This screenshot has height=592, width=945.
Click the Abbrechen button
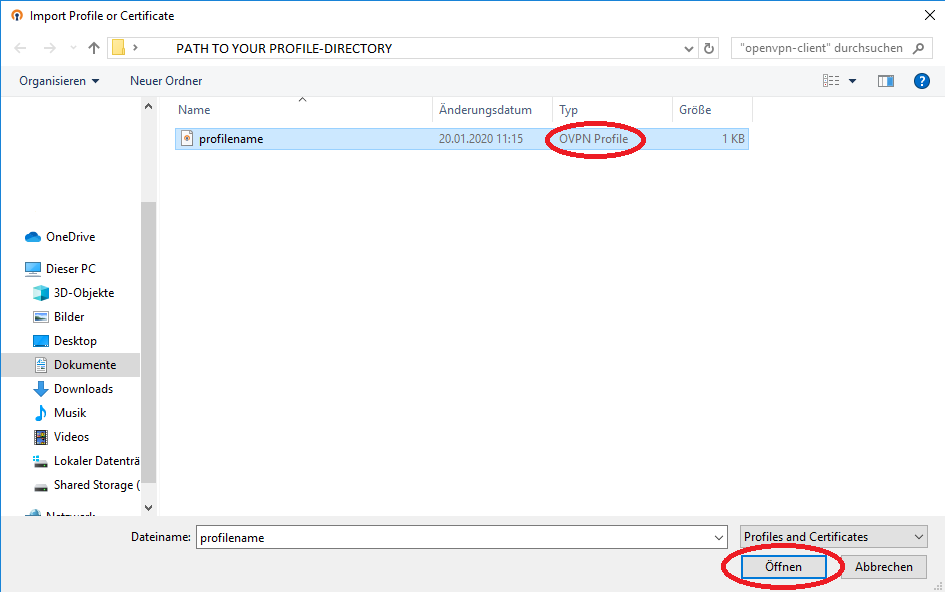point(883,566)
